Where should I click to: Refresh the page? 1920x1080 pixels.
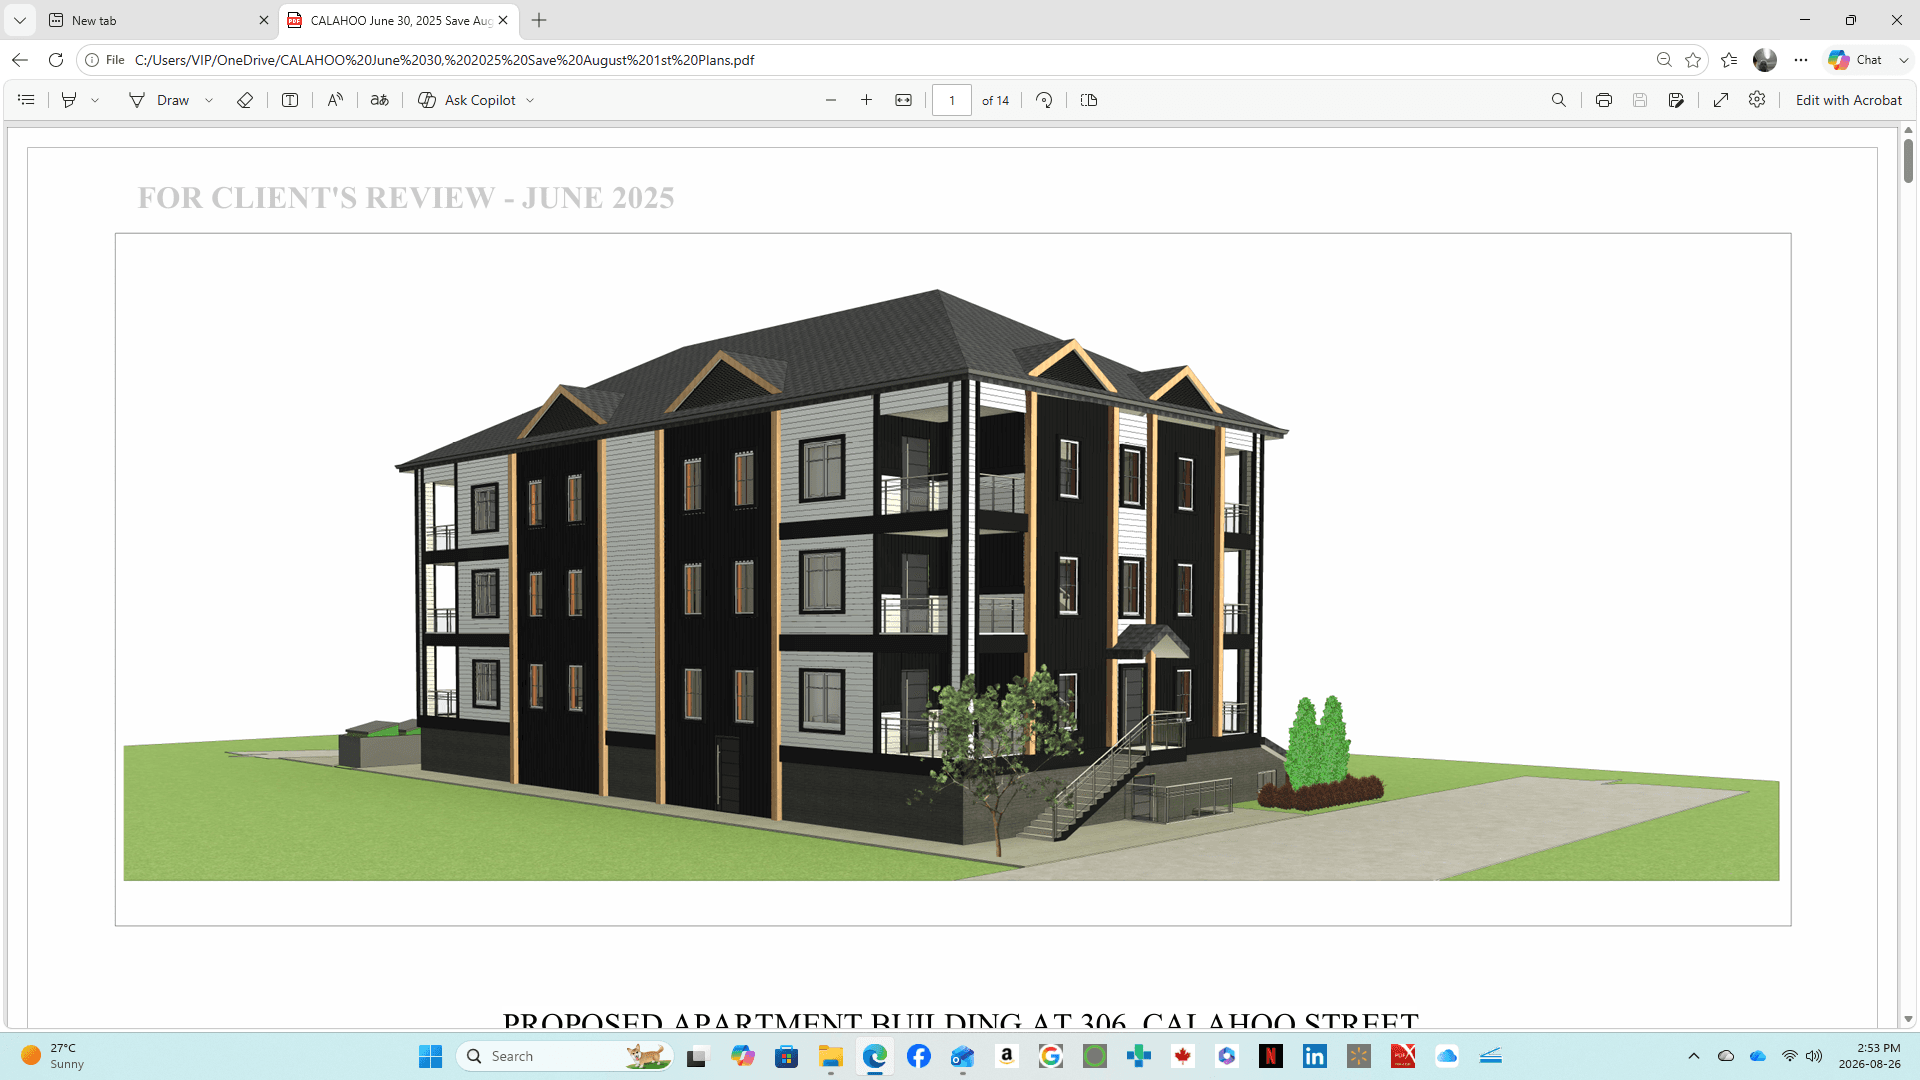click(x=56, y=60)
